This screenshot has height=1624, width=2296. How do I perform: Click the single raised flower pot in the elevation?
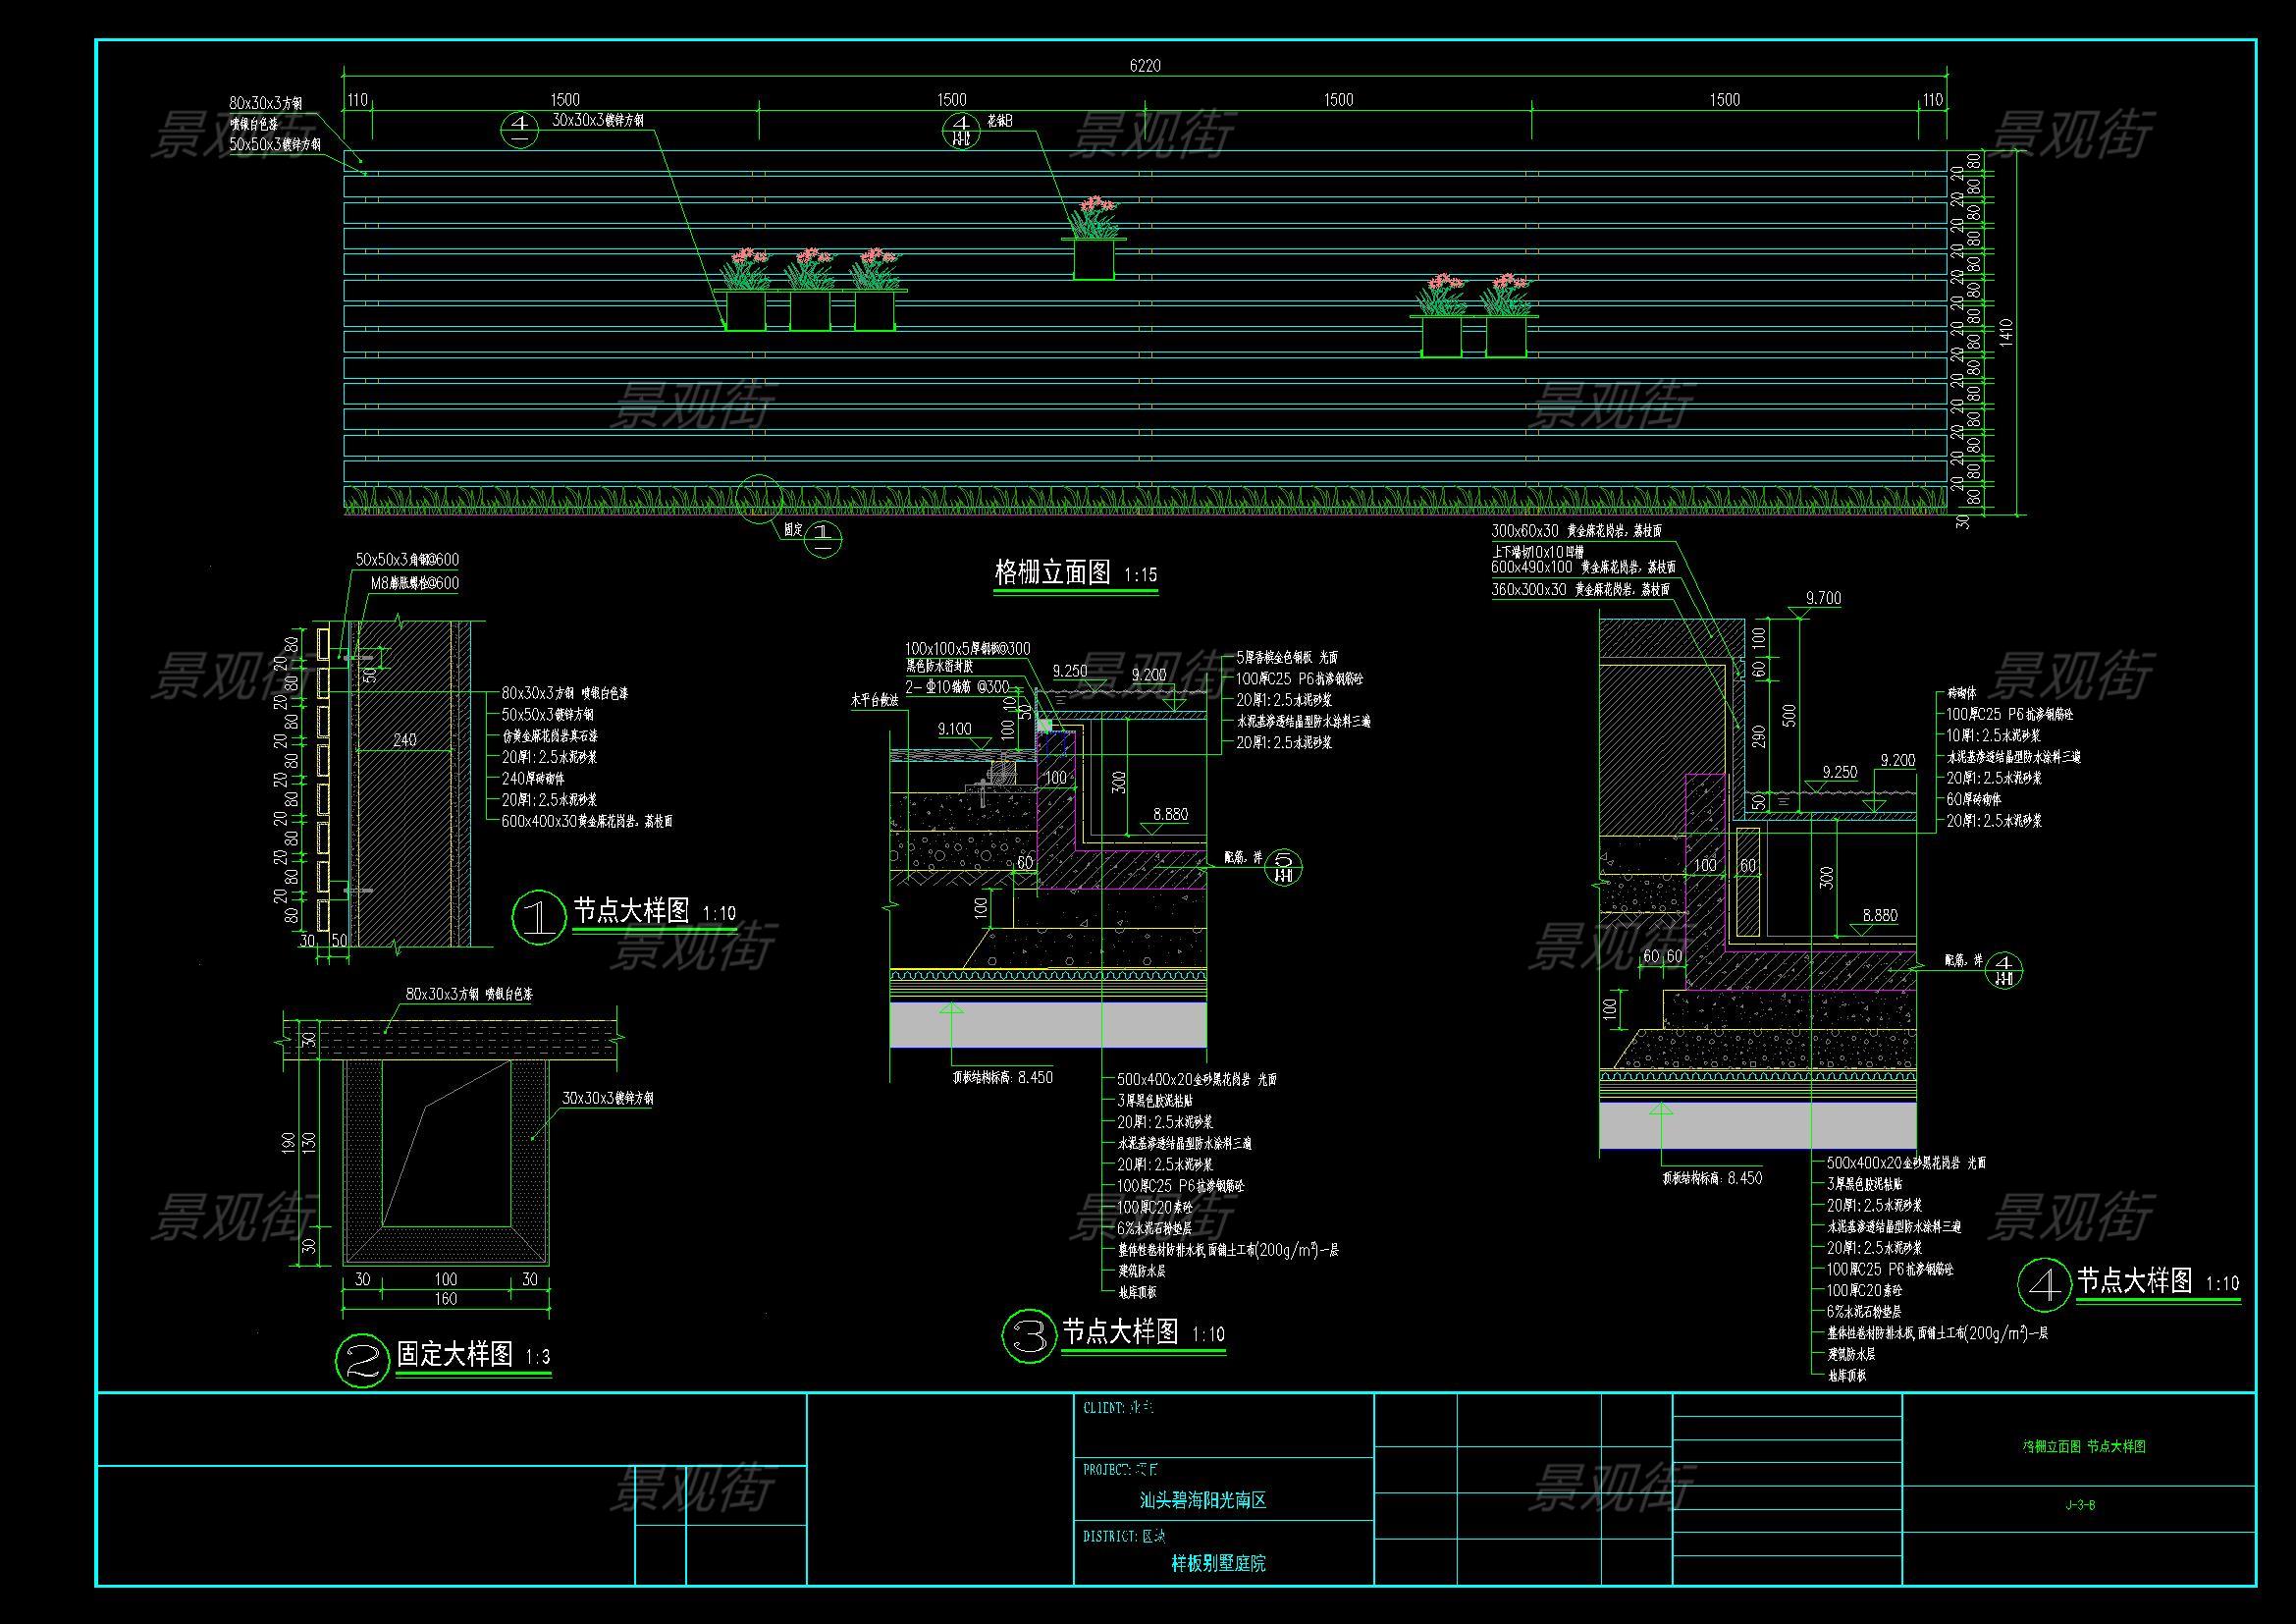pos(1094,258)
